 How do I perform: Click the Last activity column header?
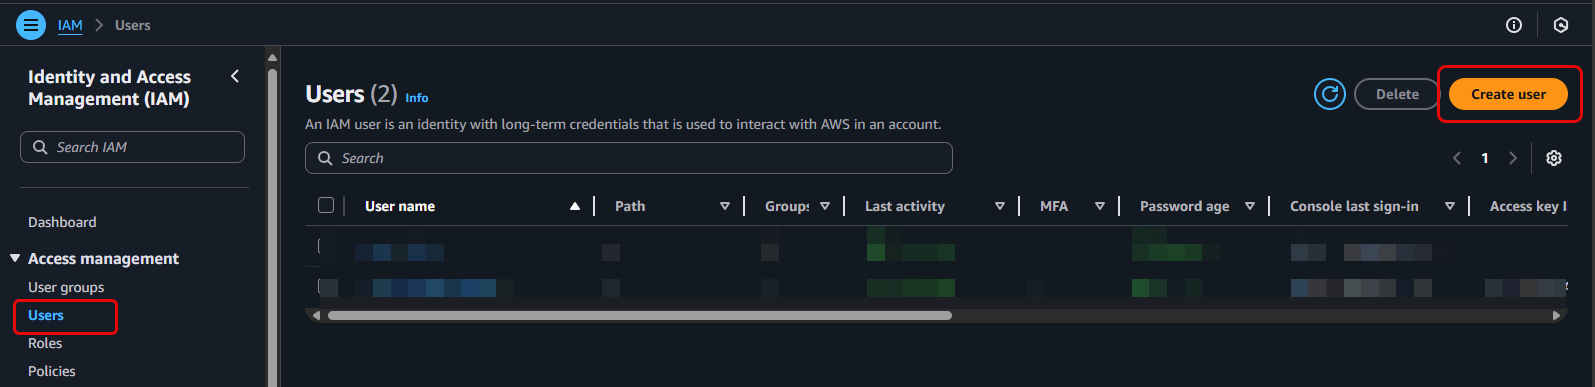point(905,206)
